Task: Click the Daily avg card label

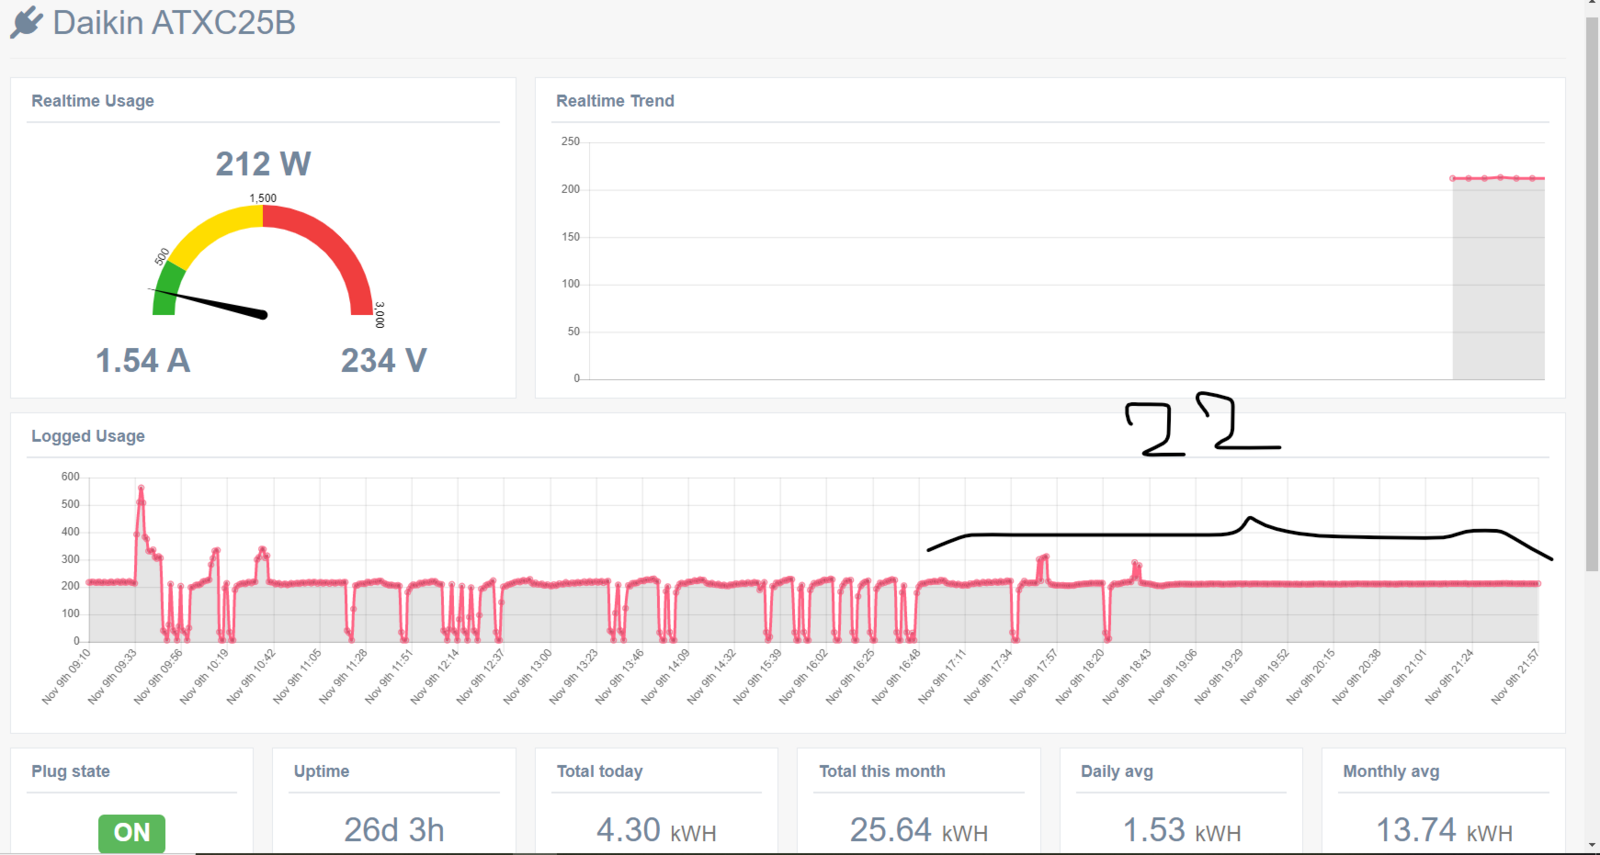Action: [x=1117, y=771]
